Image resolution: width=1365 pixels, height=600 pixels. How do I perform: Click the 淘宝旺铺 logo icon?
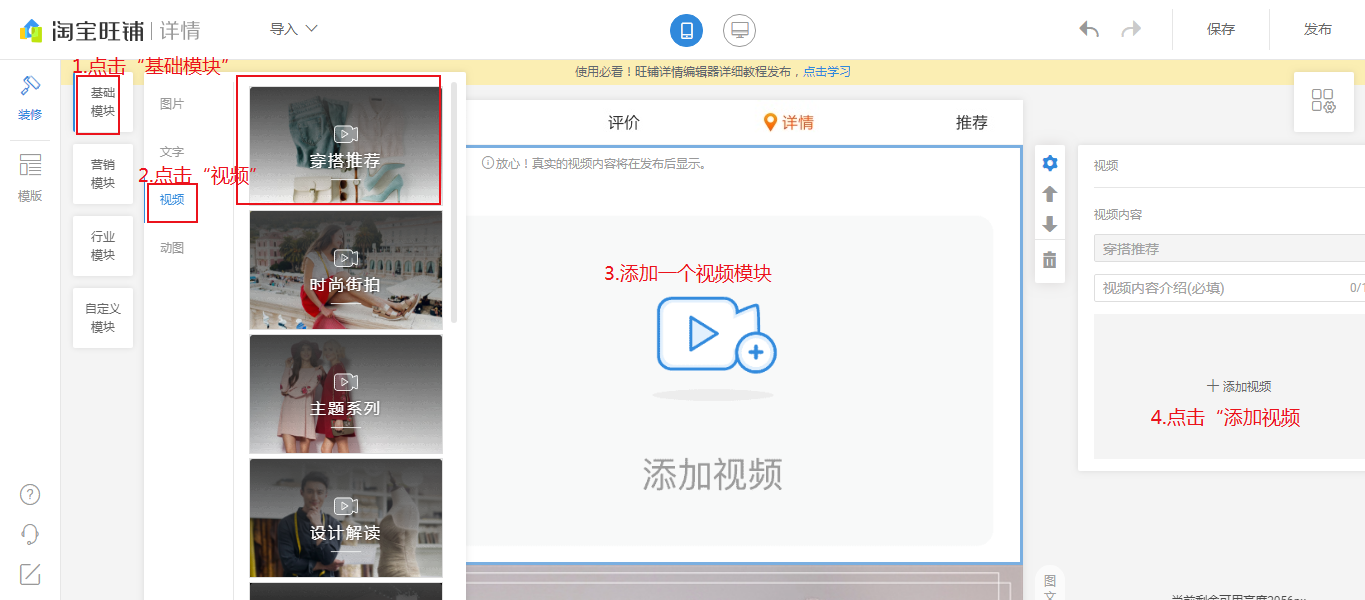point(31,30)
